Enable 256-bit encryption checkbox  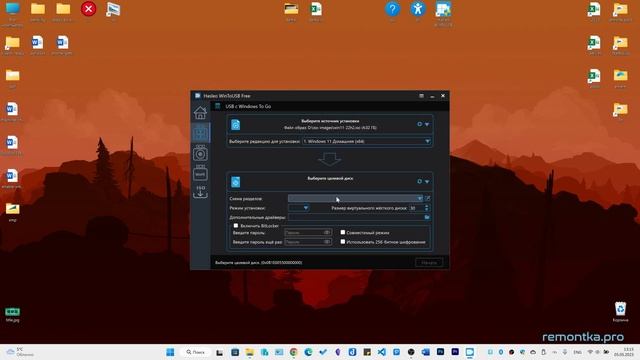(343, 242)
